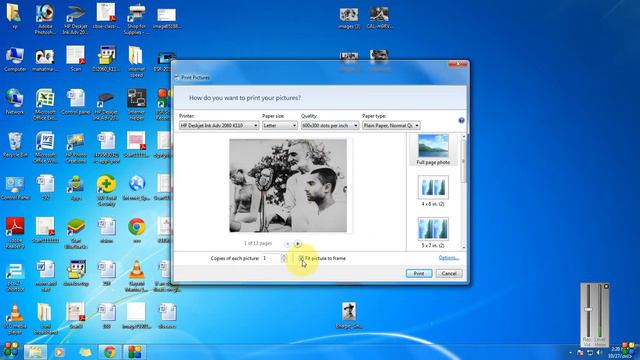Open the Paper type dropdown
640x360 pixels.
point(391,125)
